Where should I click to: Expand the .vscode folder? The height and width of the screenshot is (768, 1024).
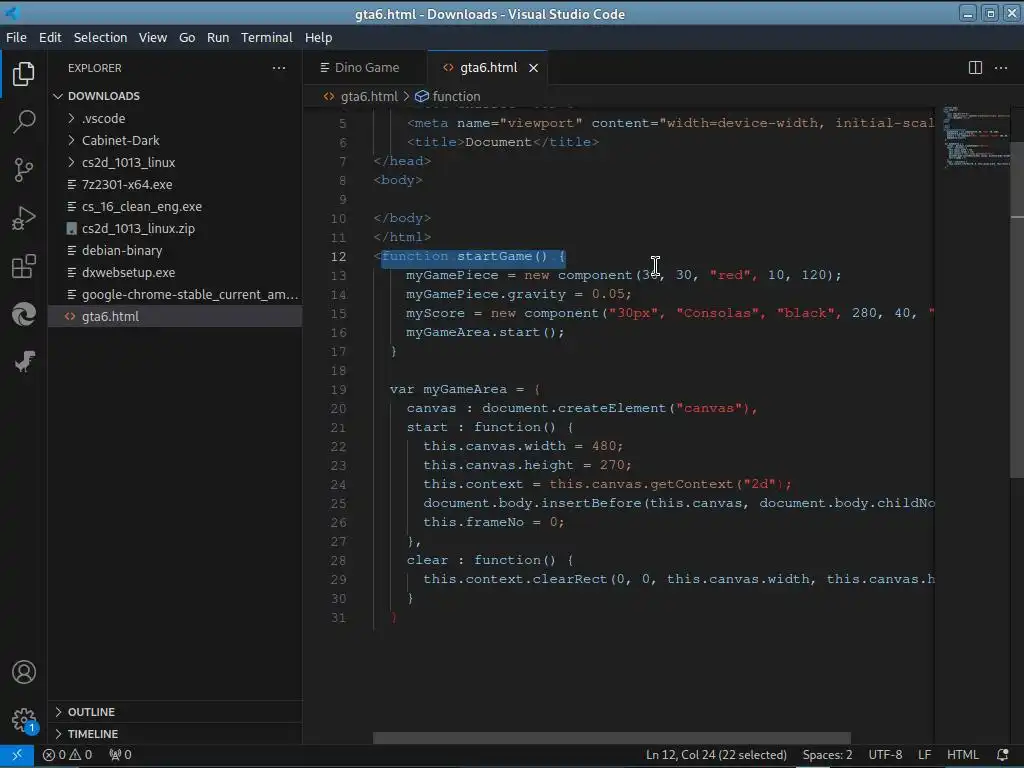[x=71, y=119]
